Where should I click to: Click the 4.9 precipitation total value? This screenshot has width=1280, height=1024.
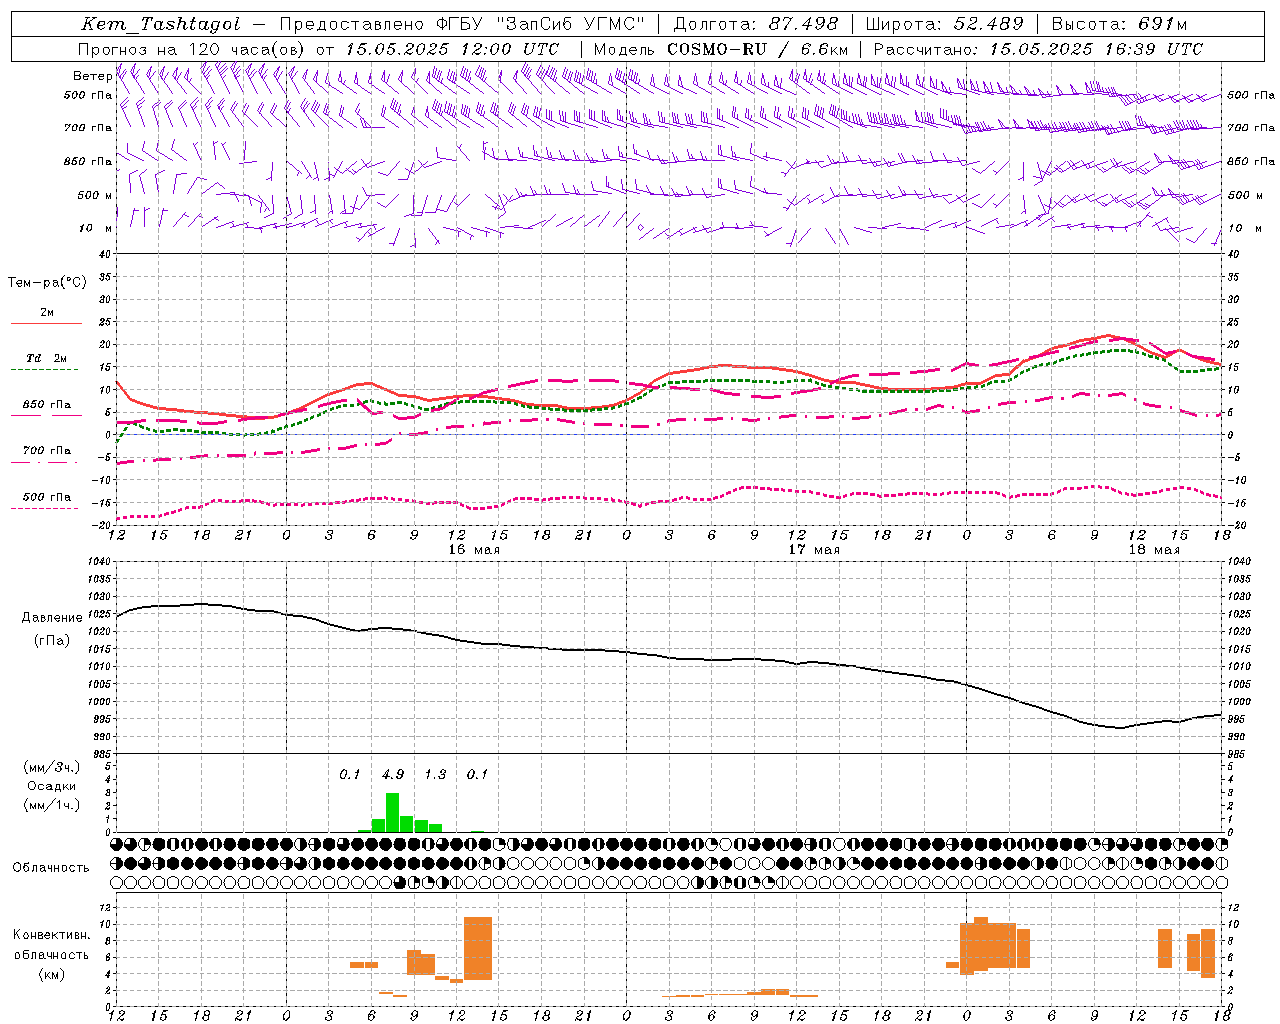(x=393, y=774)
